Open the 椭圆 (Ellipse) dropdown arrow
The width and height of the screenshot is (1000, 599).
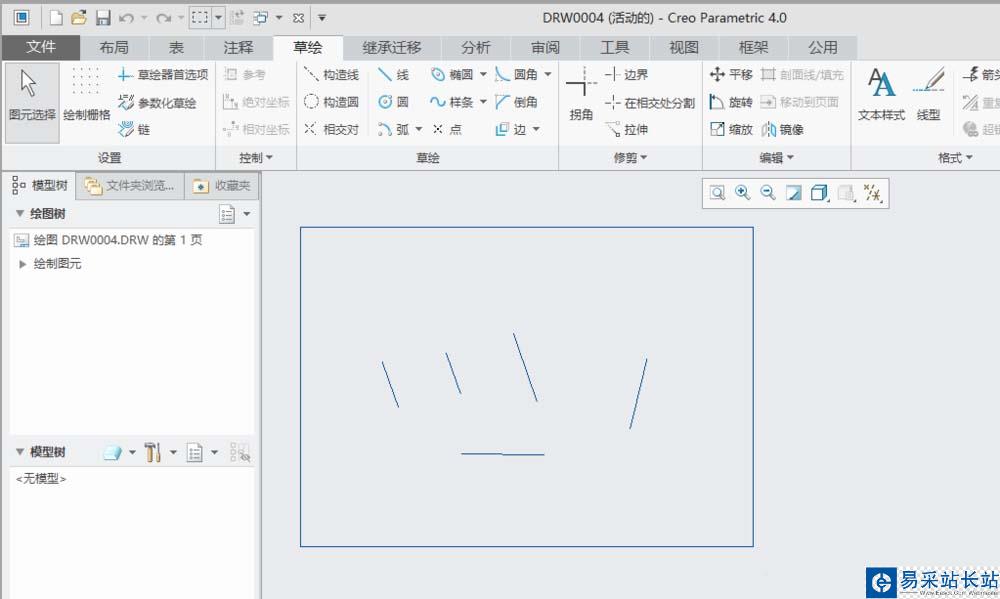[483, 75]
